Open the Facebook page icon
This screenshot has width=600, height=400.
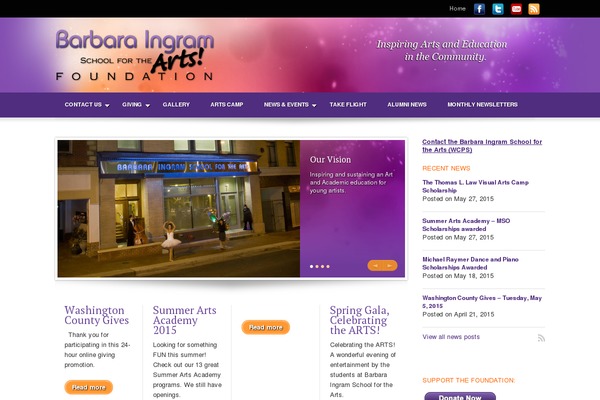coord(479,9)
